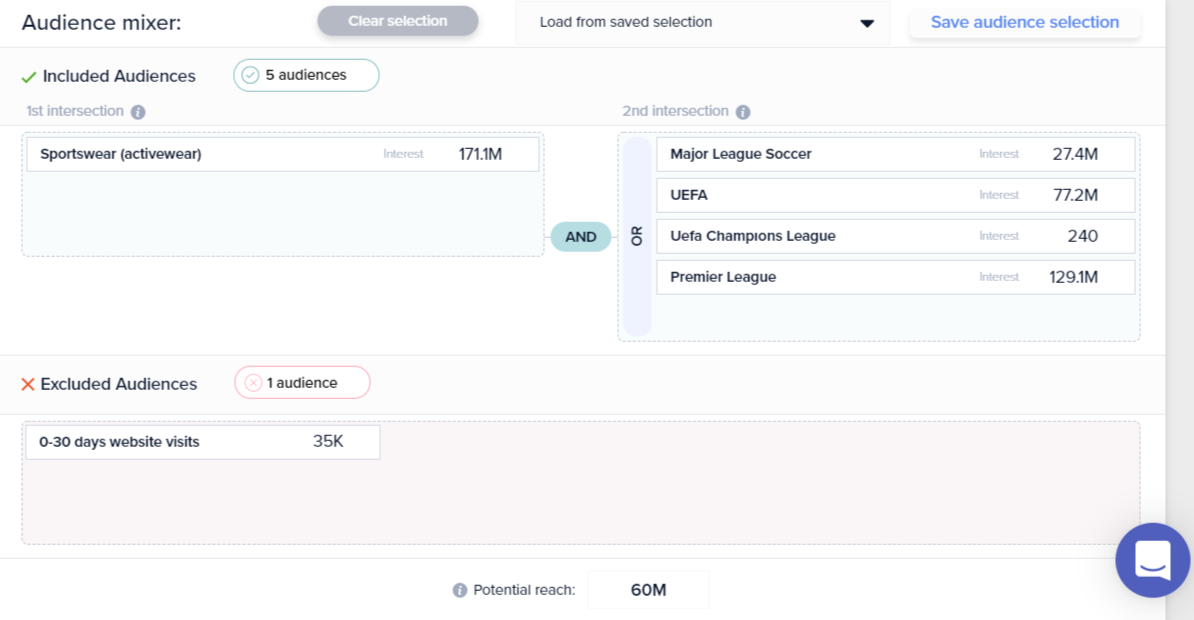Open the Load from saved selection dropdown

coord(702,23)
